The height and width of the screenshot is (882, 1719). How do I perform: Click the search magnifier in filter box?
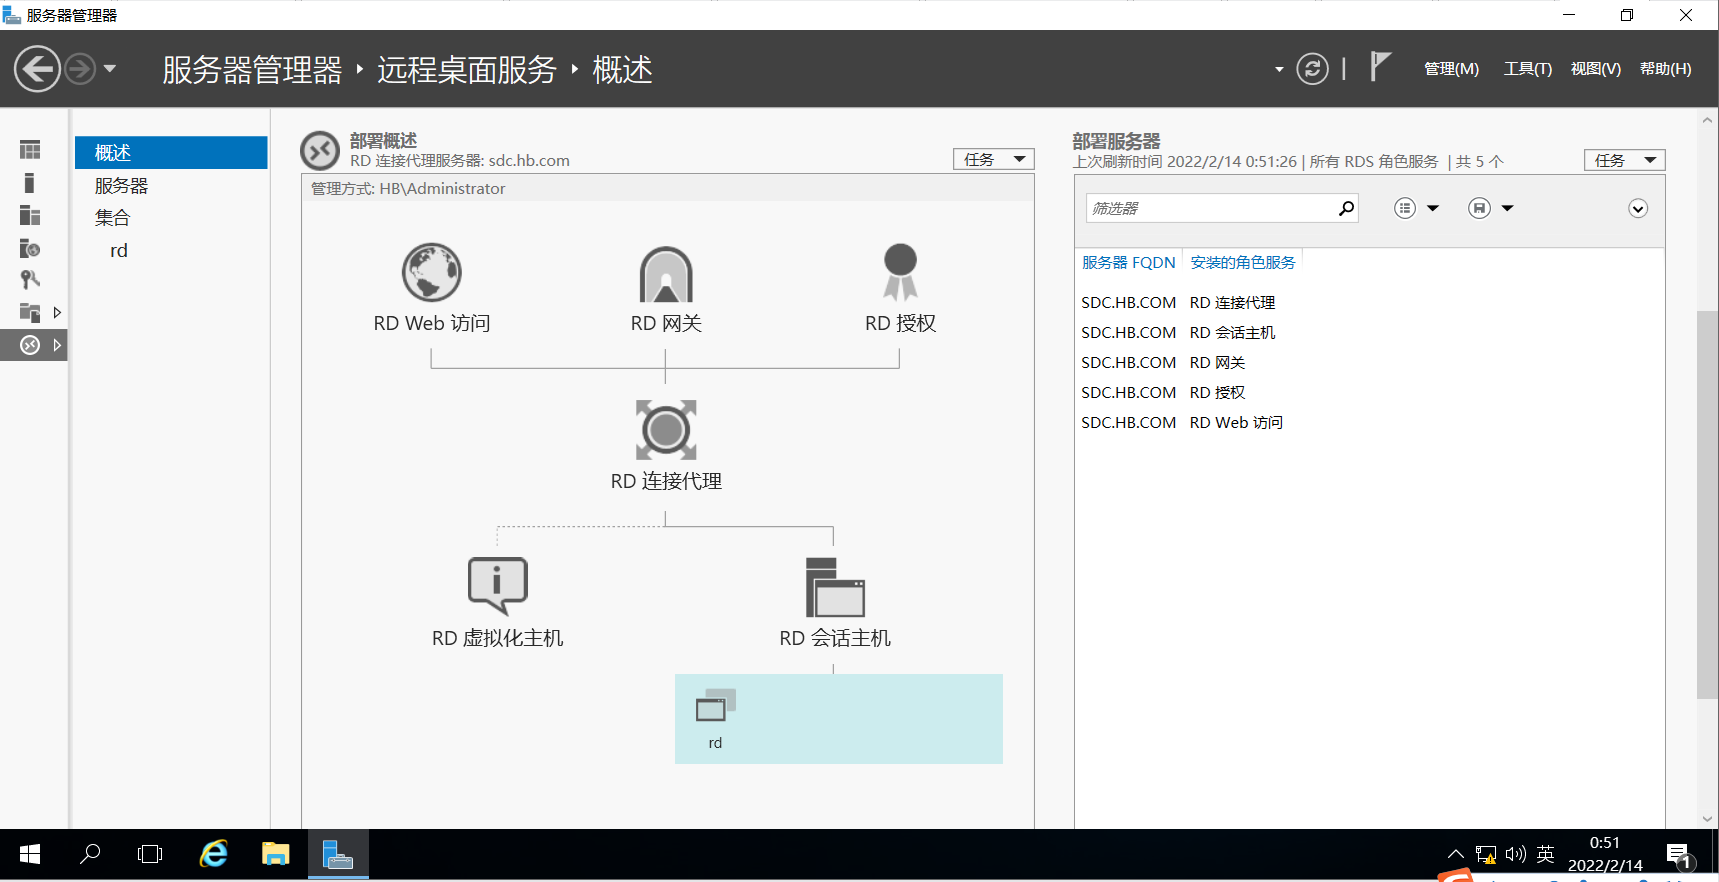pos(1346,208)
